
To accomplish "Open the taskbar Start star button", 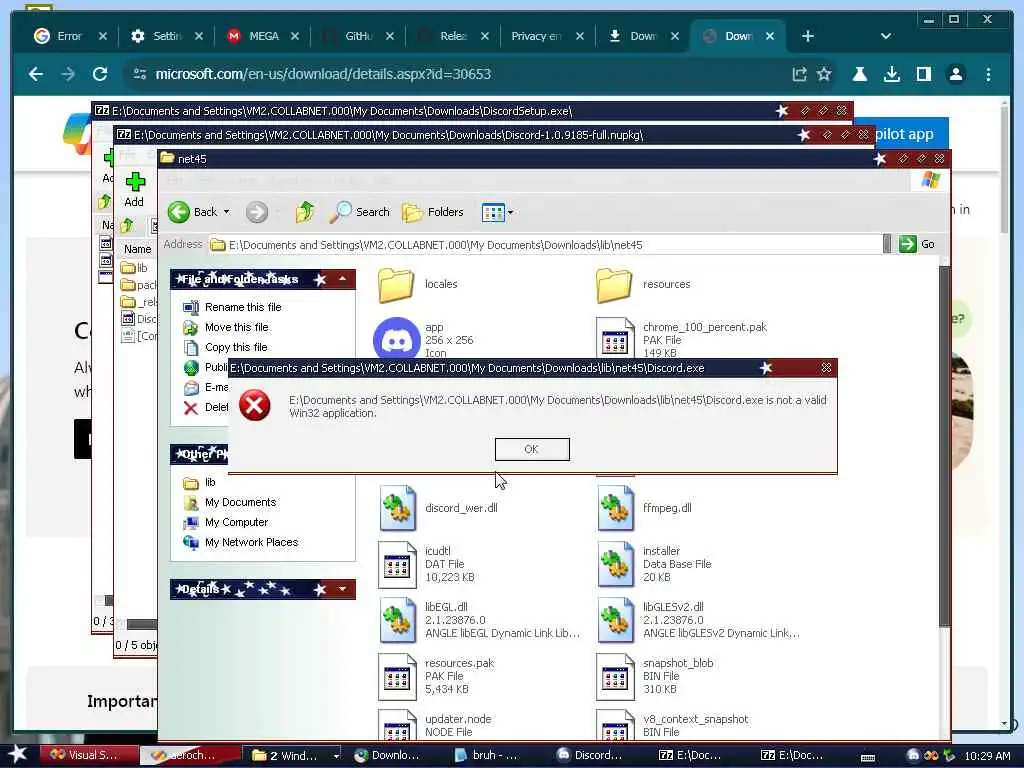I will tap(17, 754).
